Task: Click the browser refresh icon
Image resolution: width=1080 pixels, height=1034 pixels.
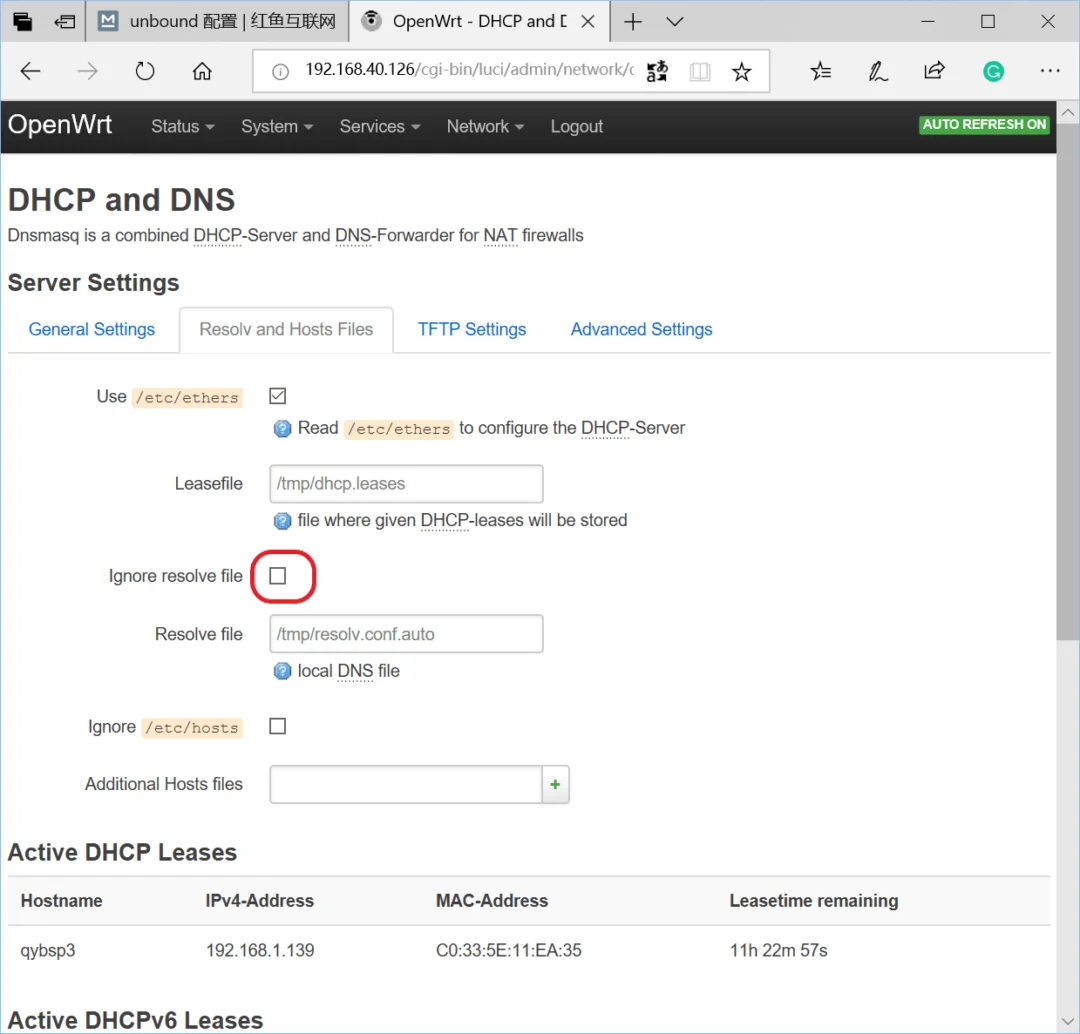Action: [145, 71]
